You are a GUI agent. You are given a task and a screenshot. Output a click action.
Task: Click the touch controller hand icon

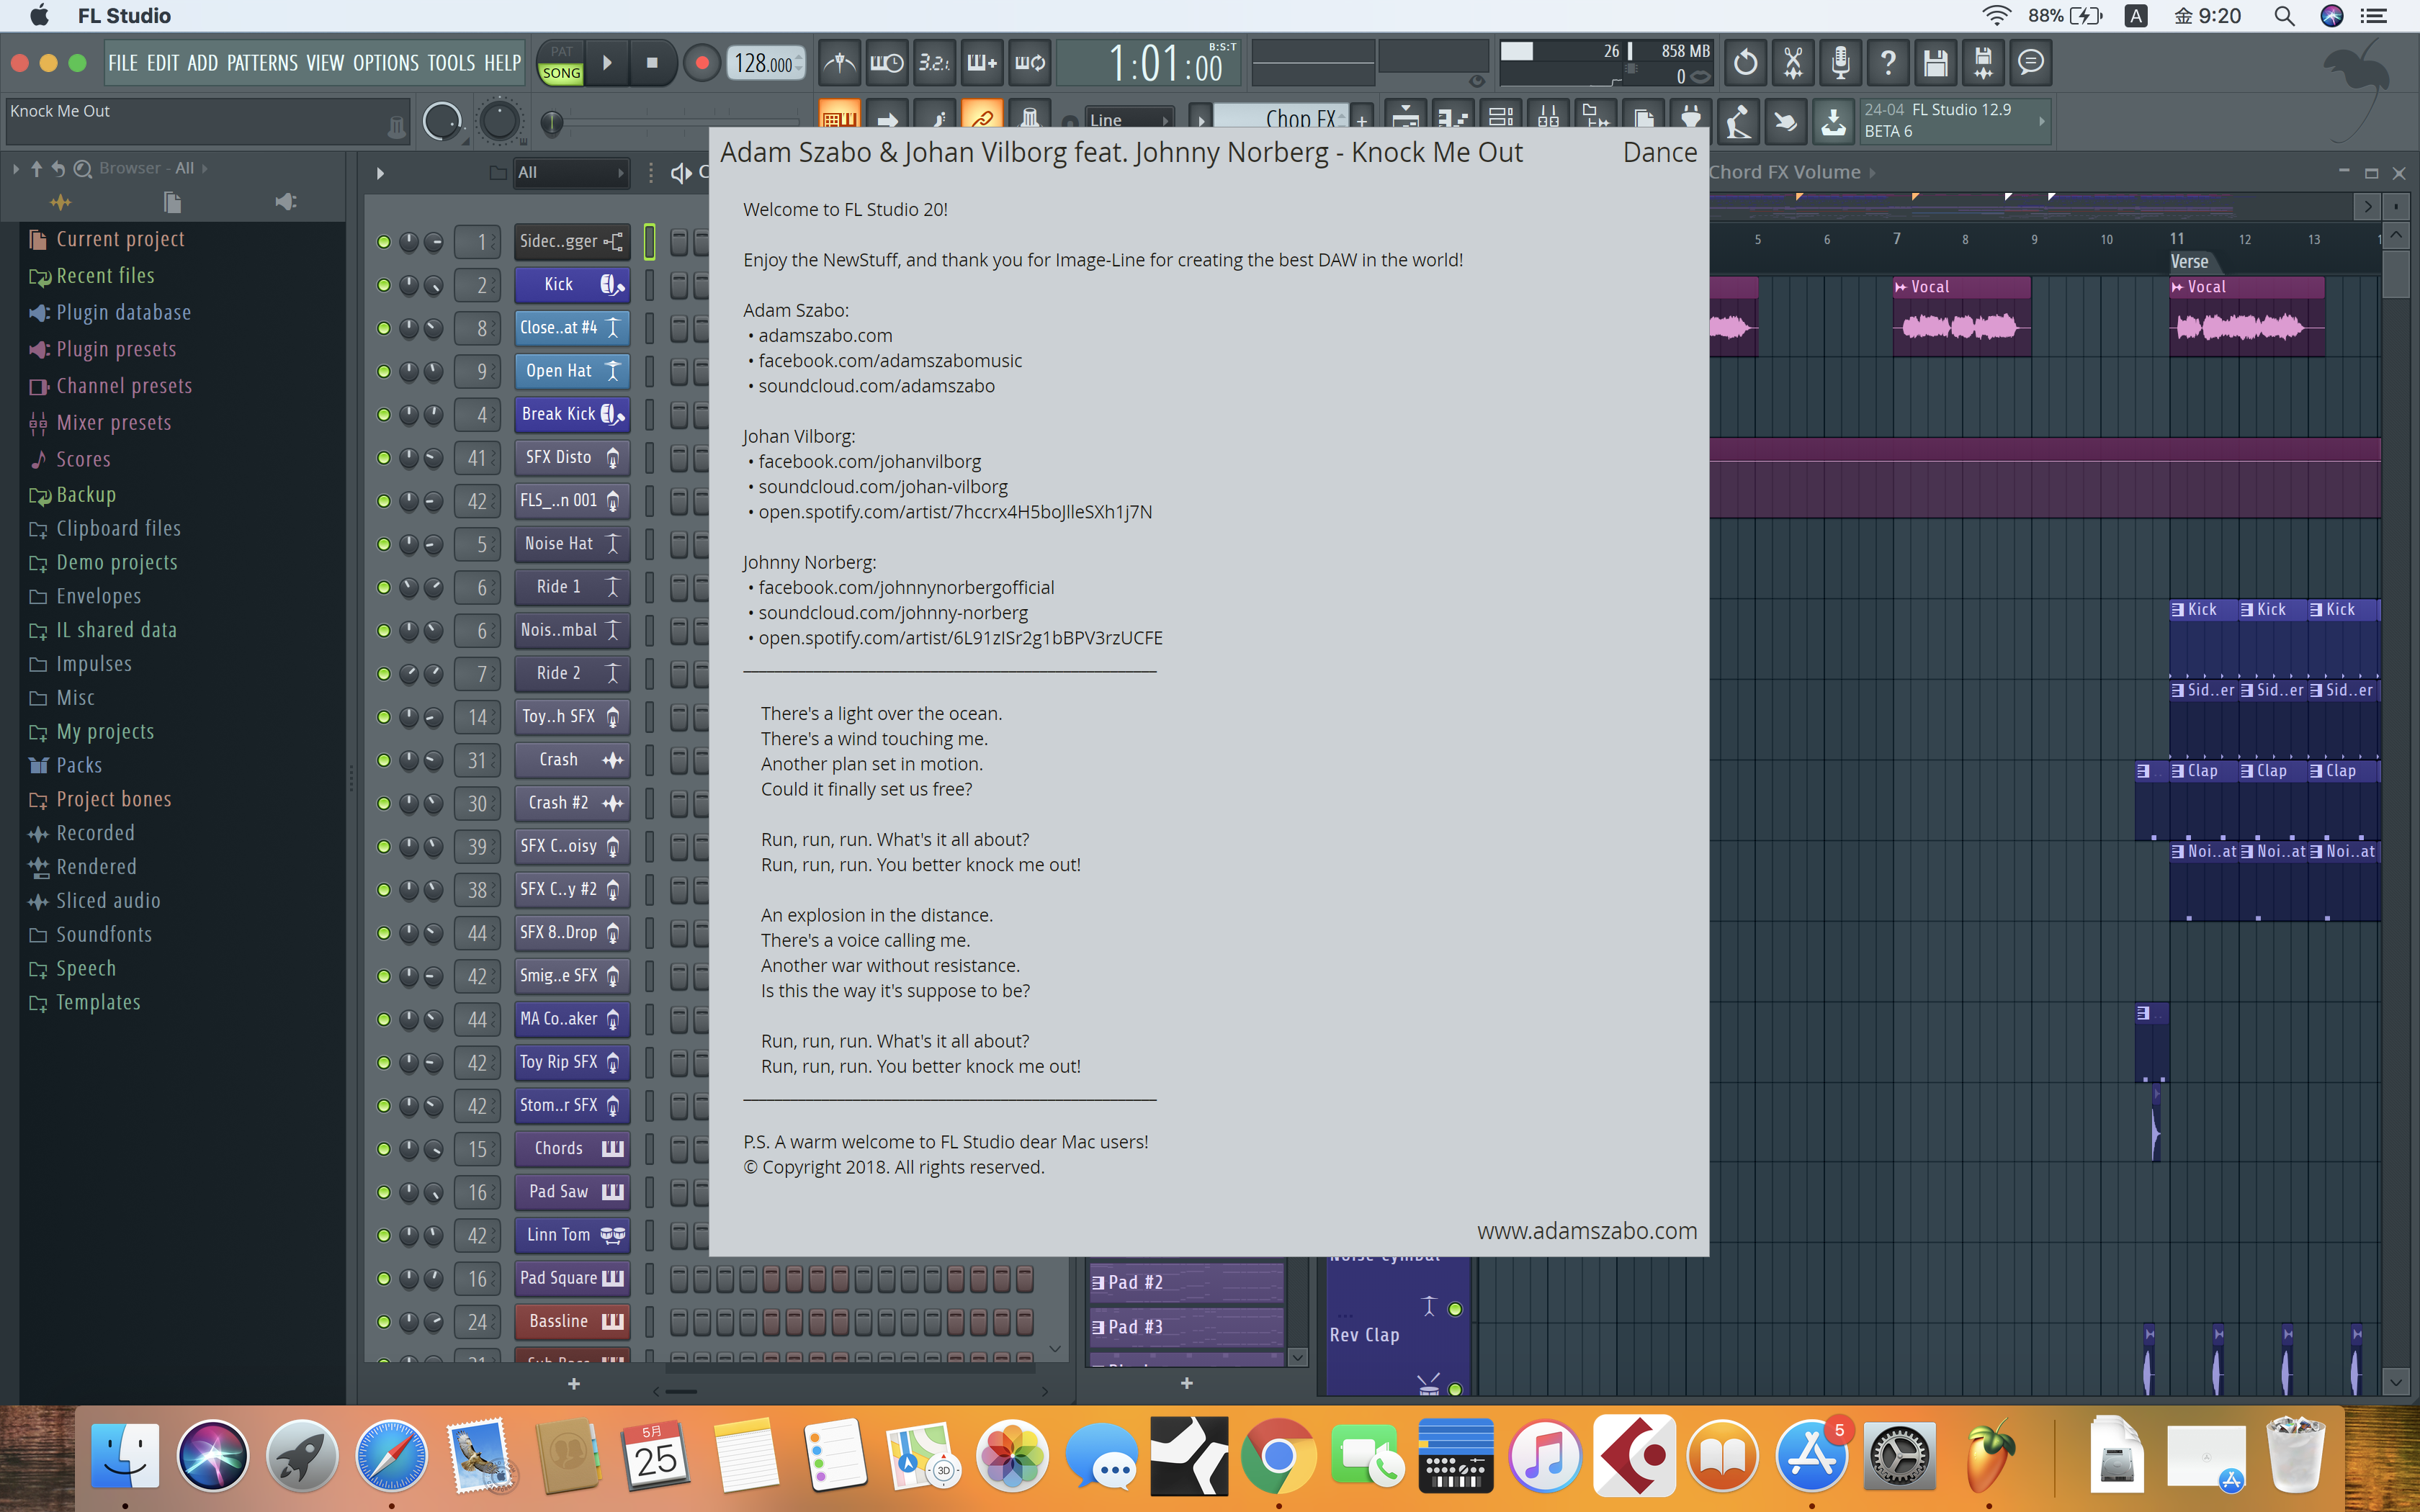pyautogui.click(x=1785, y=122)
